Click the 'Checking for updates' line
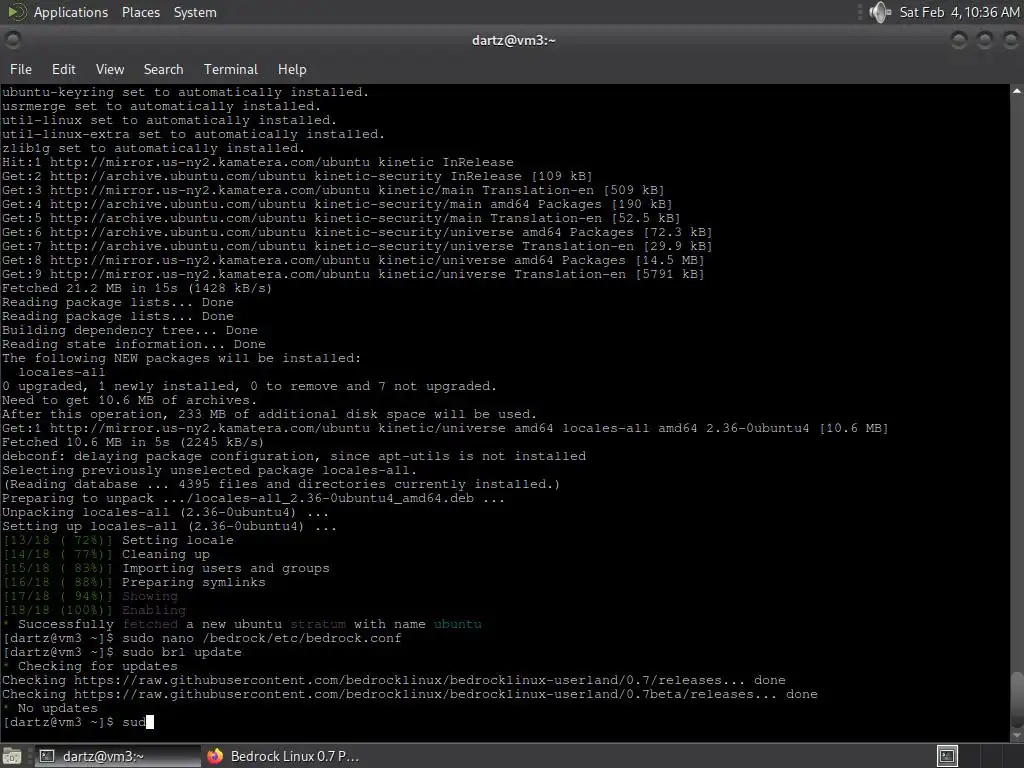Screen dimensions: 1024x768 (90, 666)
